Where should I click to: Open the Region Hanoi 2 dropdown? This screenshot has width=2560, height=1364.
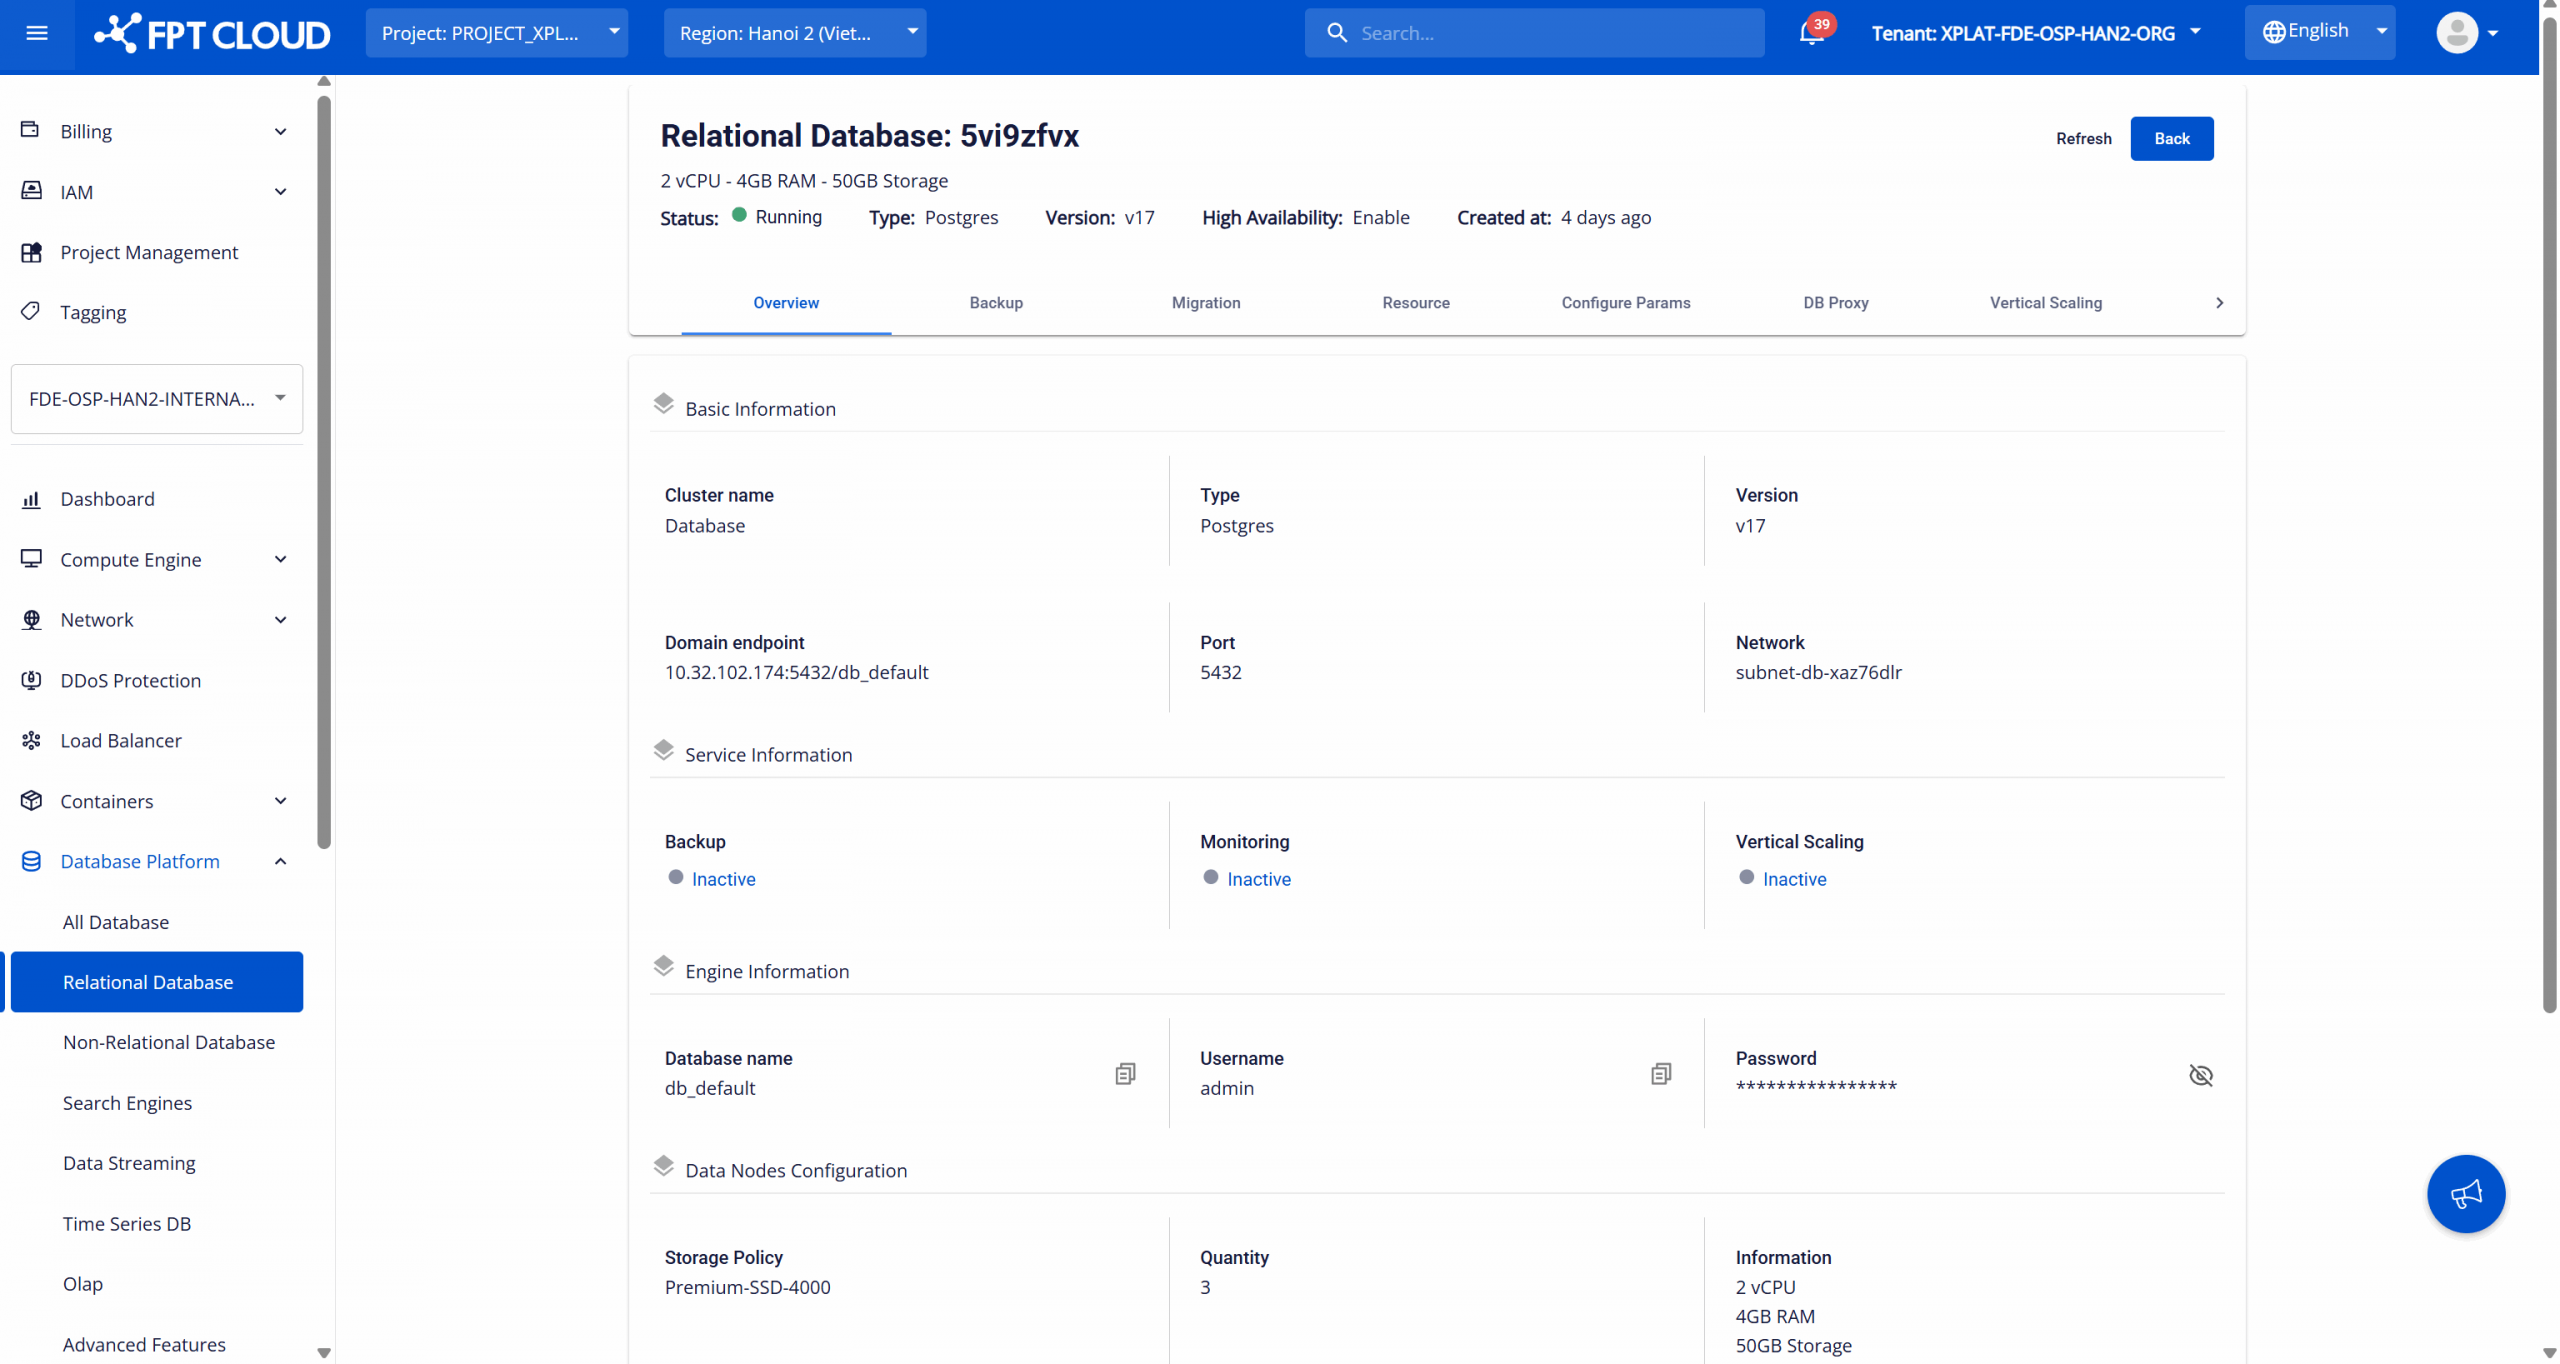(x=794, y=33)
